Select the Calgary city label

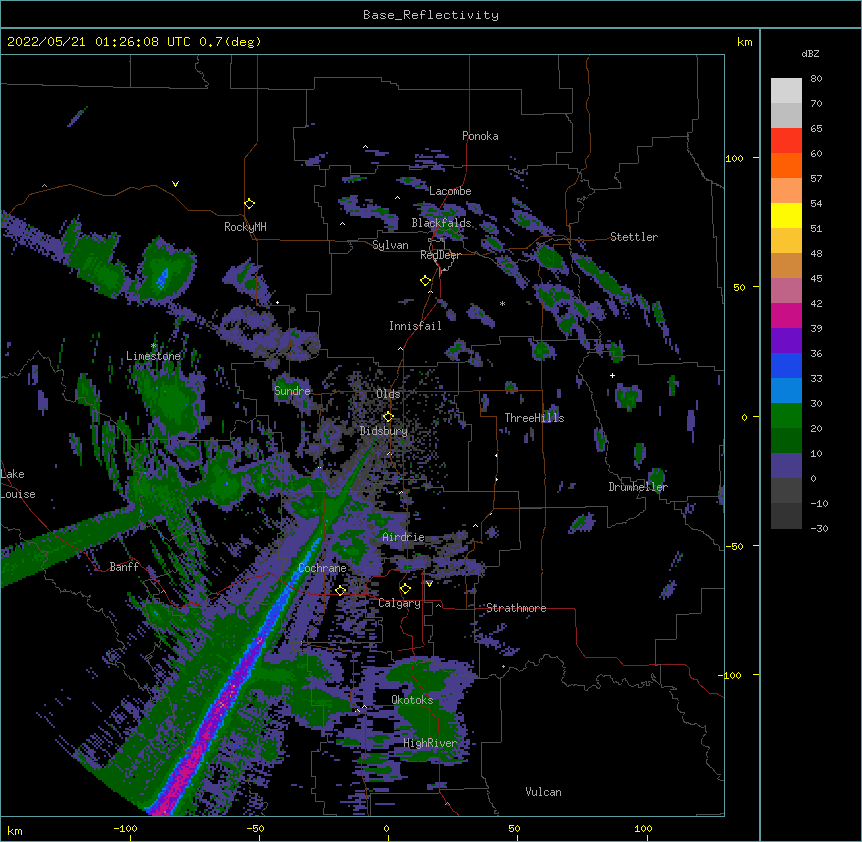tap(399, 603)
